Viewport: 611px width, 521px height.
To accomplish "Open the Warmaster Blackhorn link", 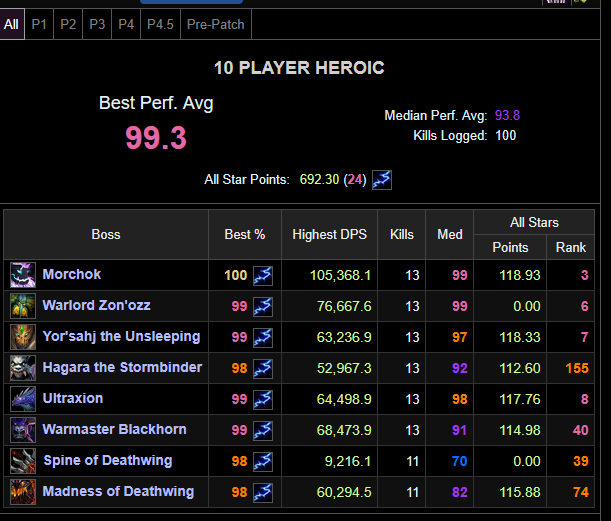I will 115,429.
